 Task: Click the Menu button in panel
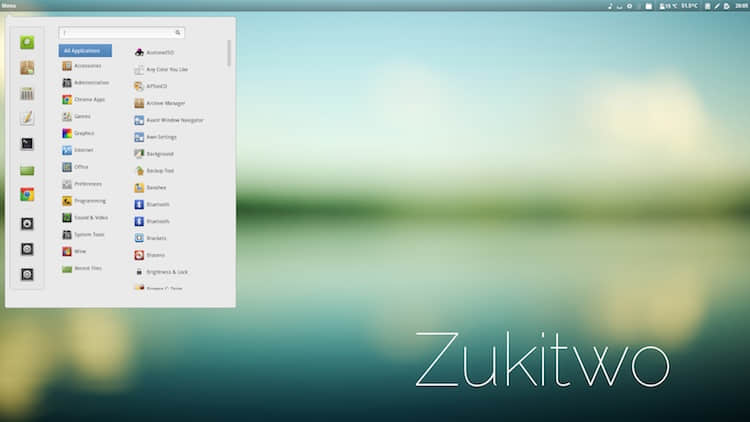[x=9, y=6]
